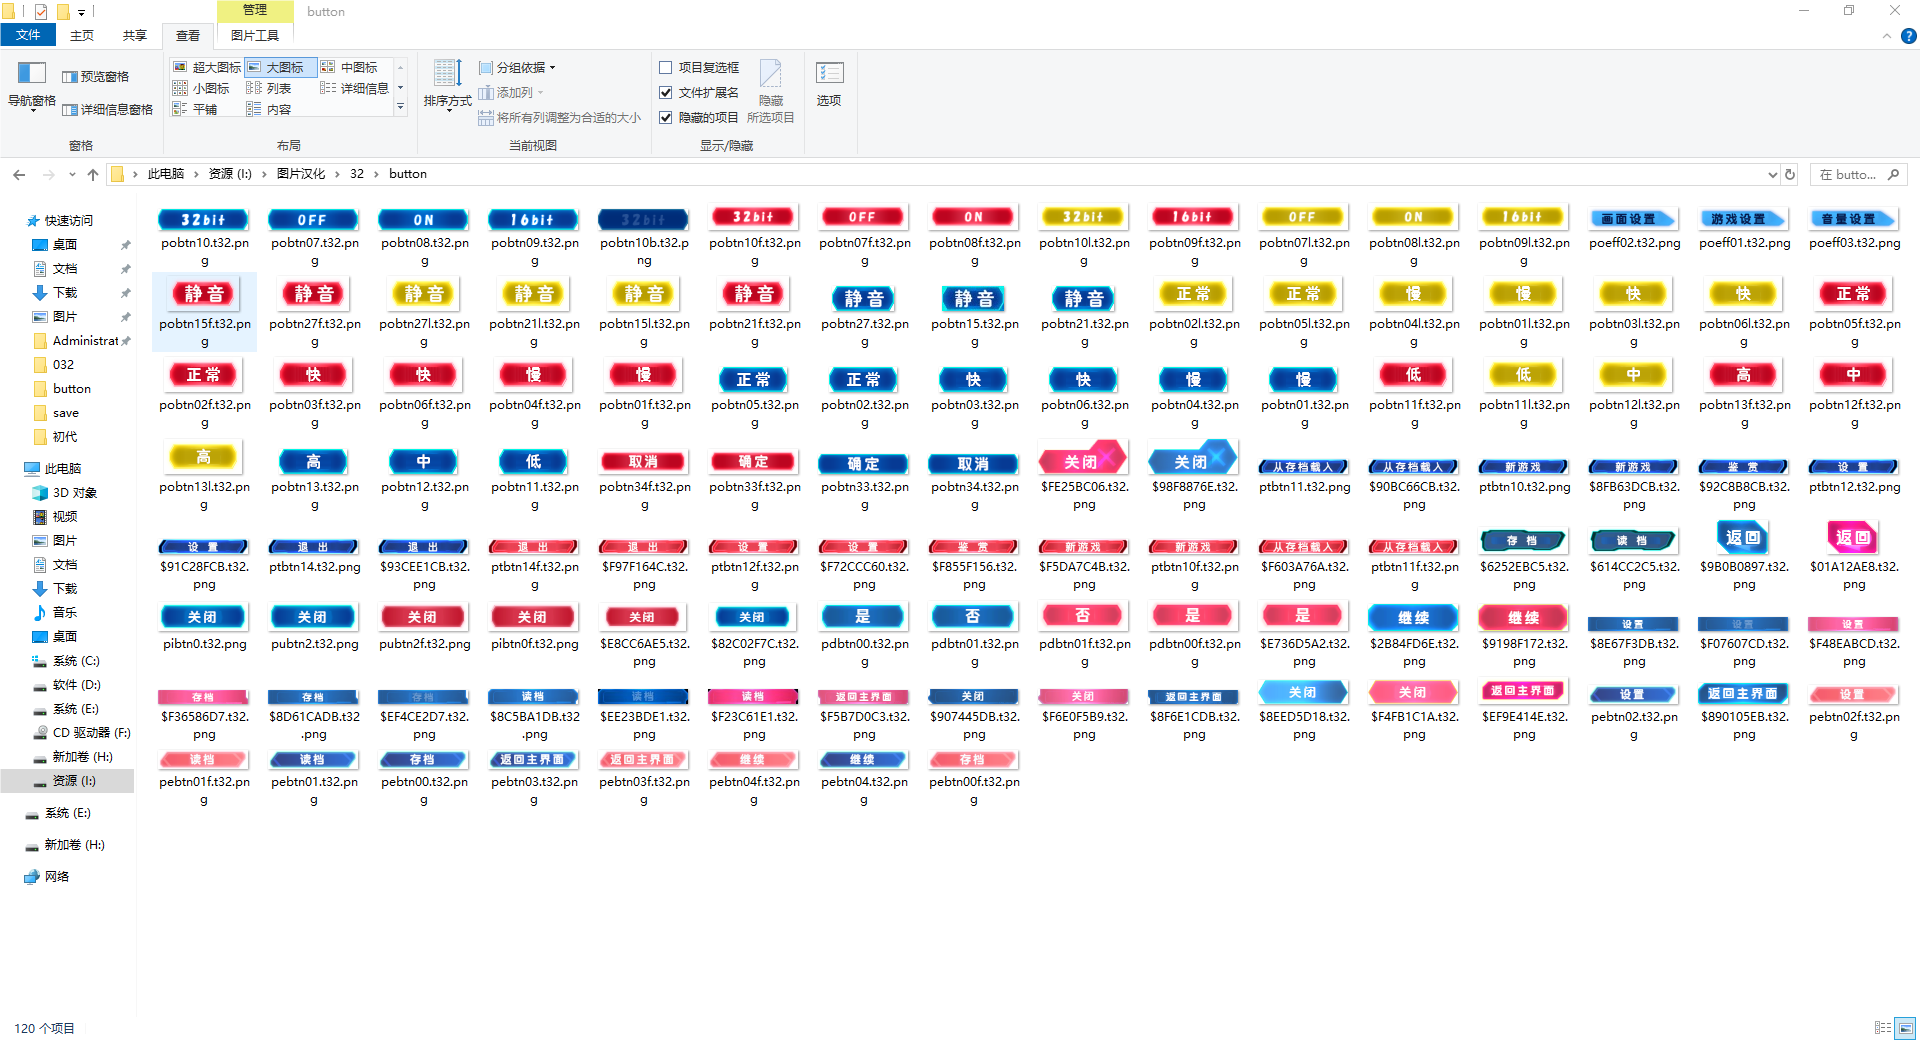
Task: Click the Up one level arrow
Action: pos(93,174)
